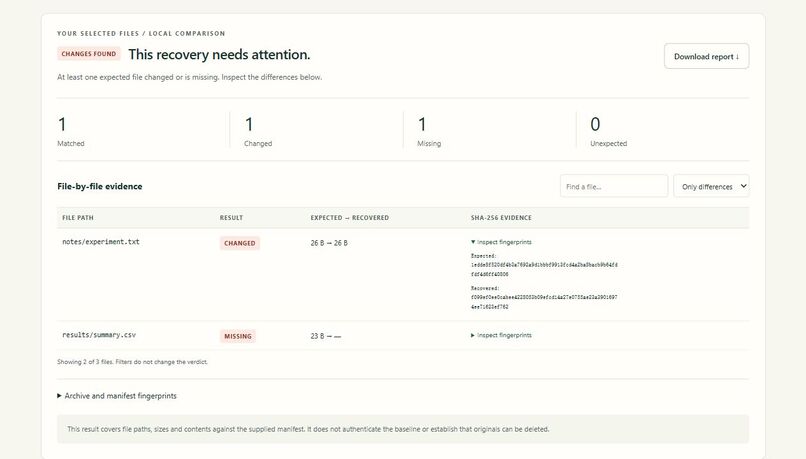Image resolution: width=806 pixels, height=459 pixels.
Task: Click the 23 B → — size value
Action: coord(326,336)
